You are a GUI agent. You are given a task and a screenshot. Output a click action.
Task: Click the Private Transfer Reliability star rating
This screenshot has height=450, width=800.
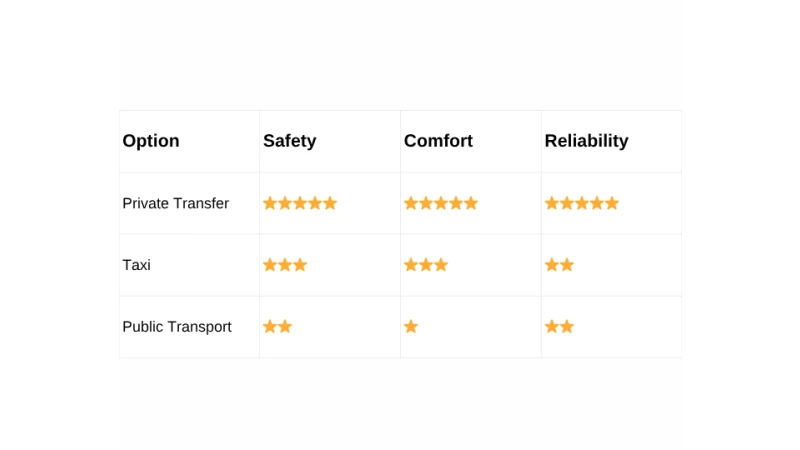click(x=582, y=203)
